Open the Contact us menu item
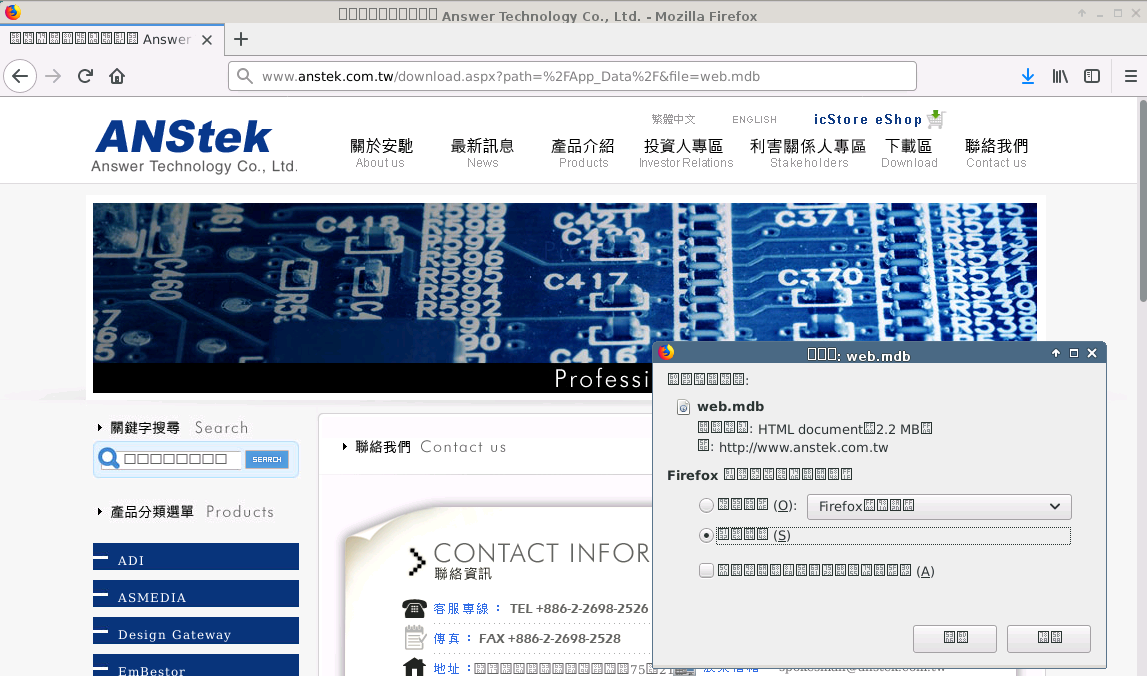The width and height of the screenshot is (1147, 676). pyautogui.click(x=996, y=154)
